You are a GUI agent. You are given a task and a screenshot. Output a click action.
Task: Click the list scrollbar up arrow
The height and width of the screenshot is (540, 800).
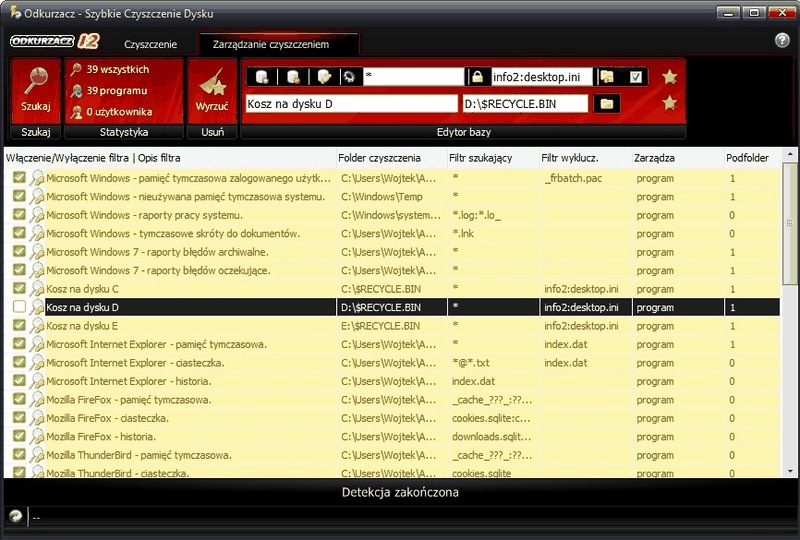click(x=789, y=154)
